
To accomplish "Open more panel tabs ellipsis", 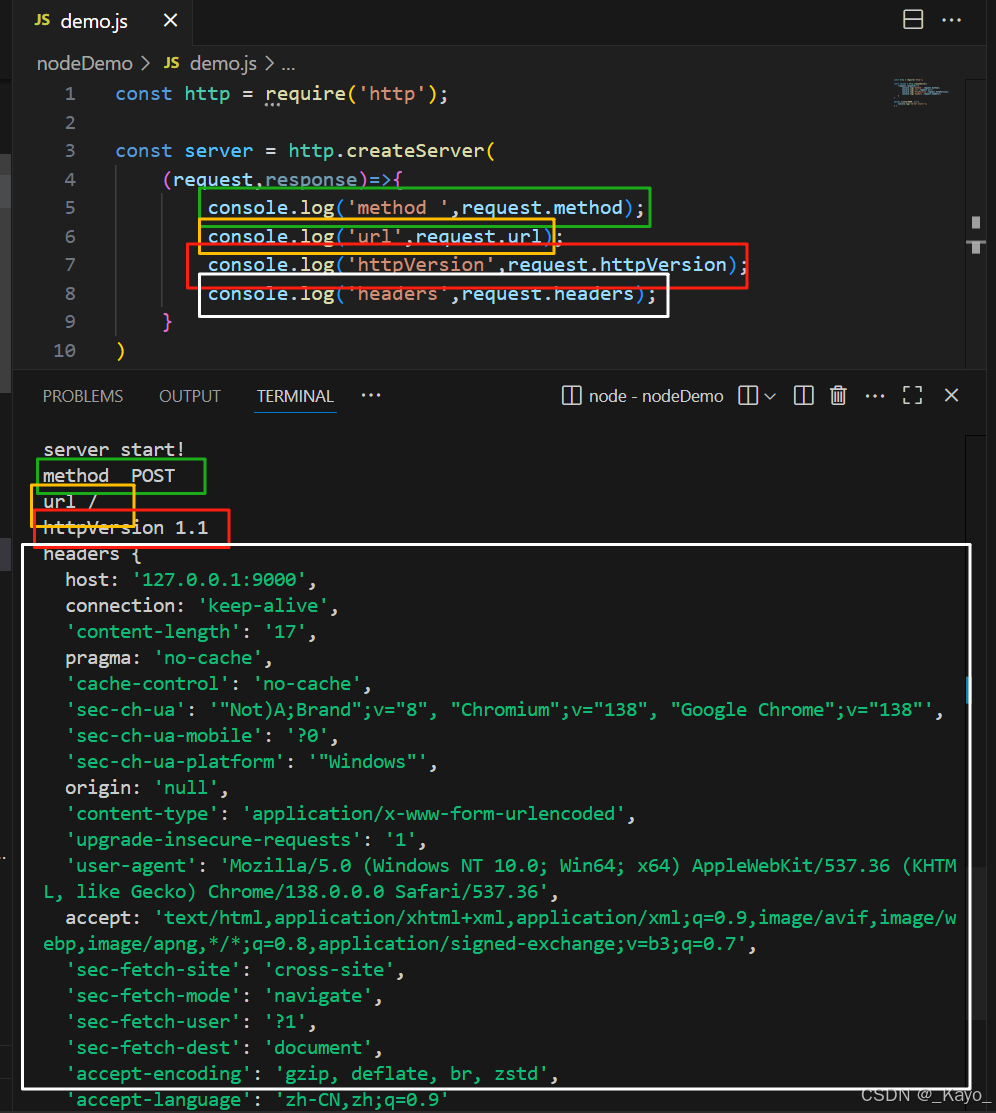I will coord(371,395).
